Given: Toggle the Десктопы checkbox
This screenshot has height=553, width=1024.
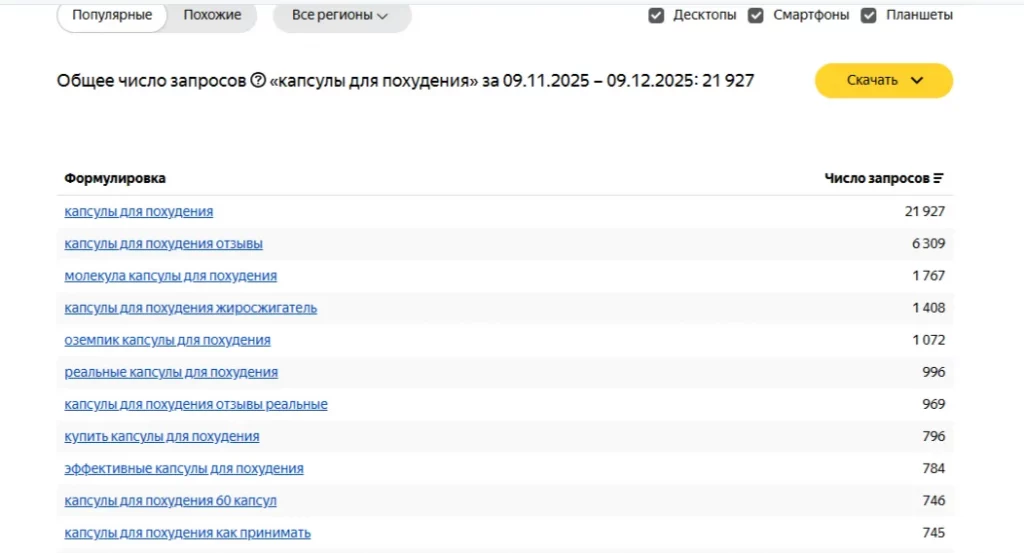Looking at the screenshot, I should point(656,15).
